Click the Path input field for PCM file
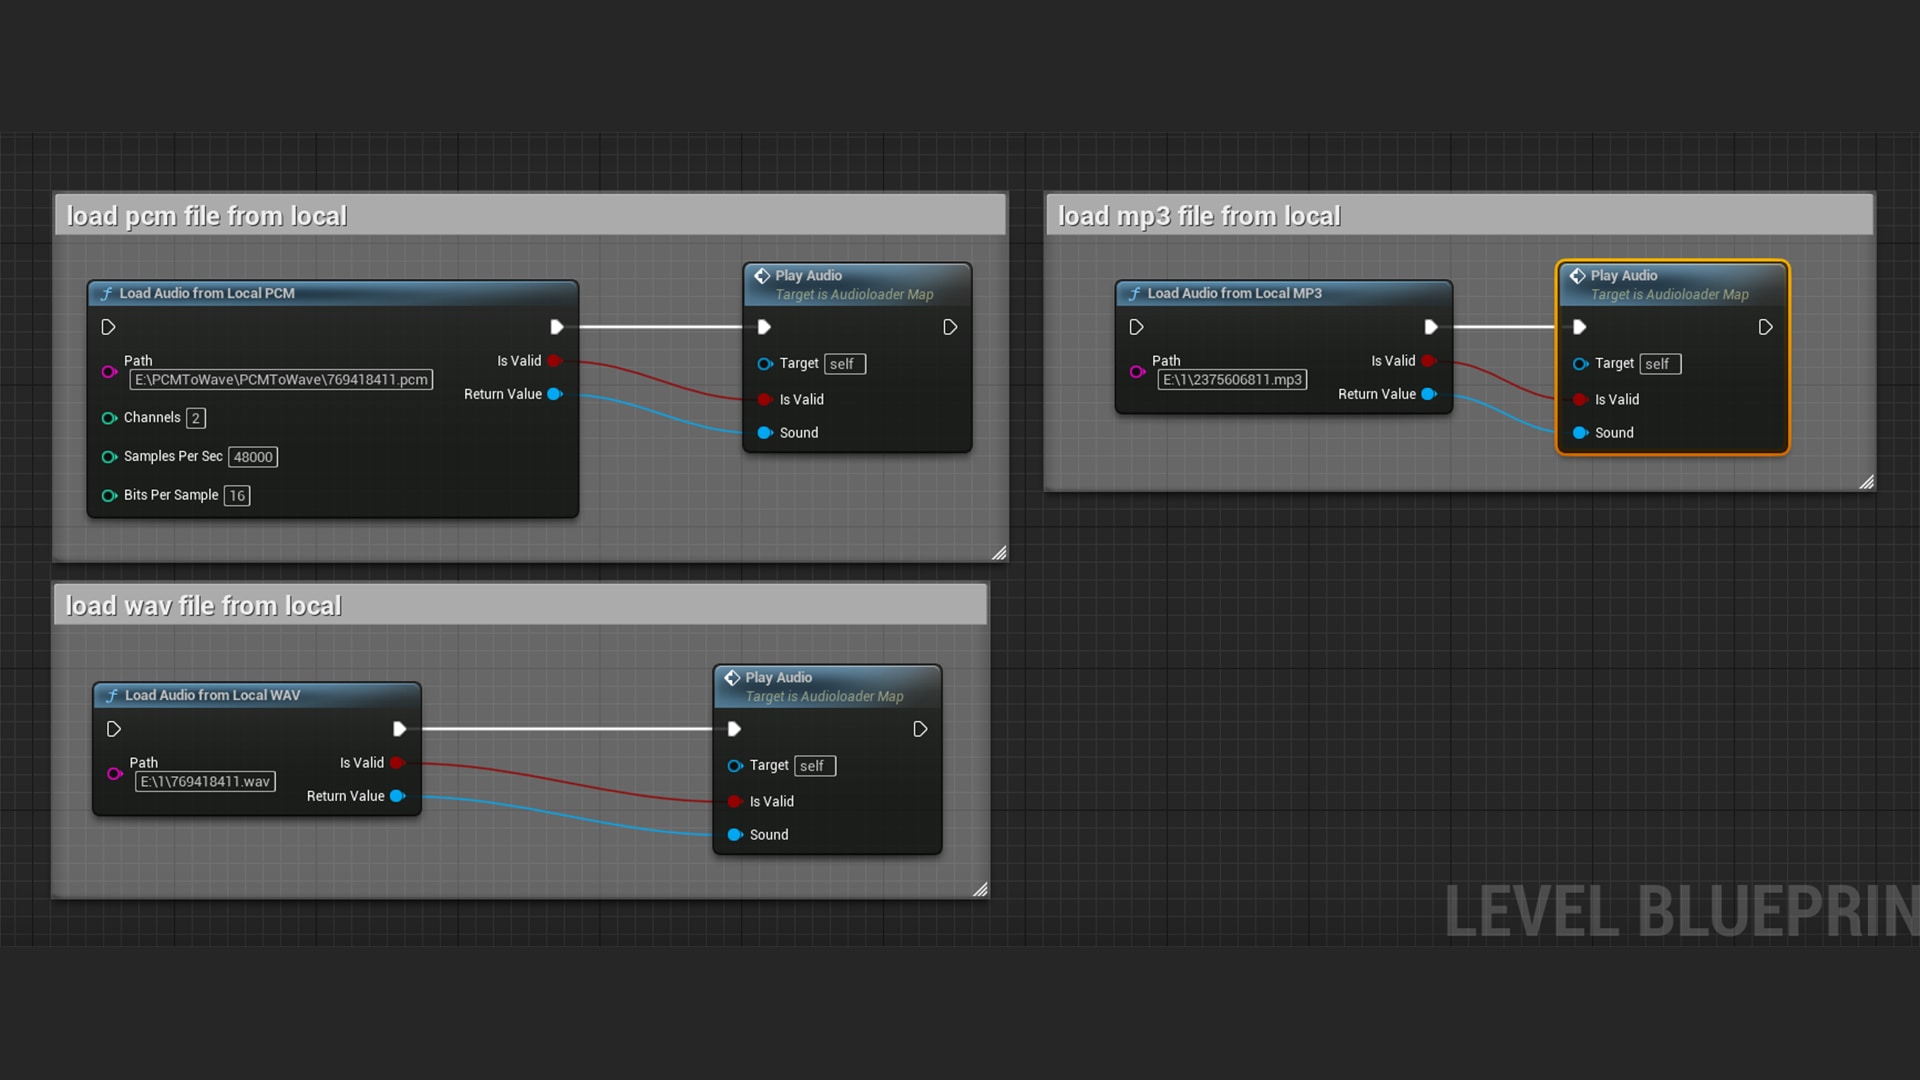The height and width of the screenshot is (1080, 1920). coord(281,378)
